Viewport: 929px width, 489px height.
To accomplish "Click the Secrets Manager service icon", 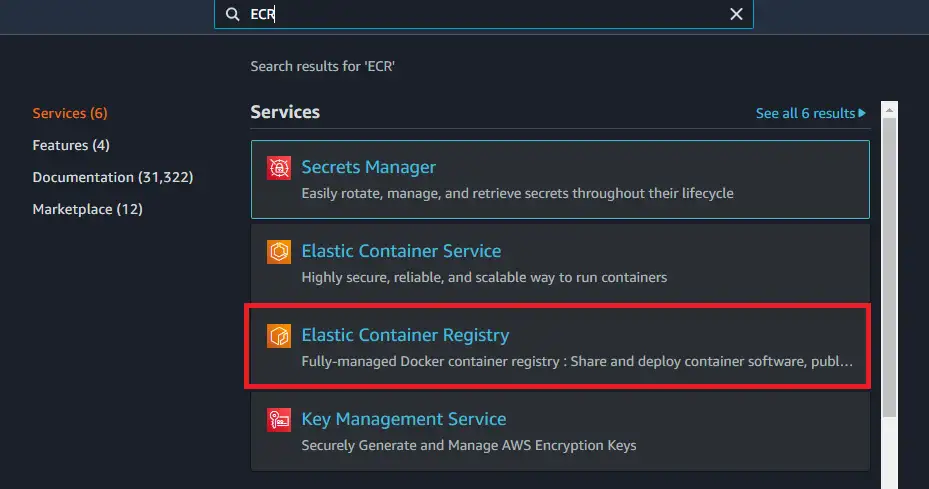I will (x=279, y=168).
